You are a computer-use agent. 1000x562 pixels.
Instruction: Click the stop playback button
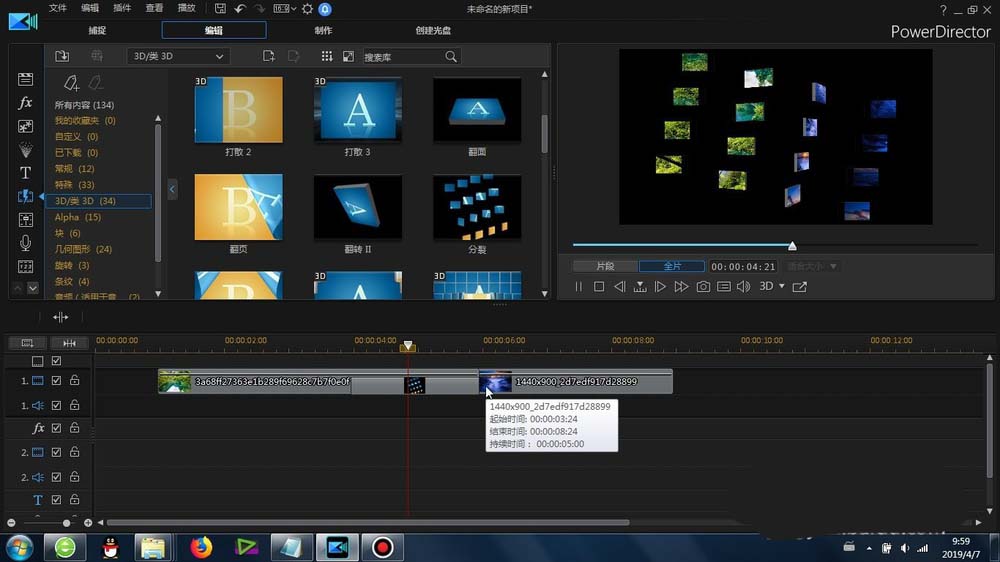click(x=599, y=286)
